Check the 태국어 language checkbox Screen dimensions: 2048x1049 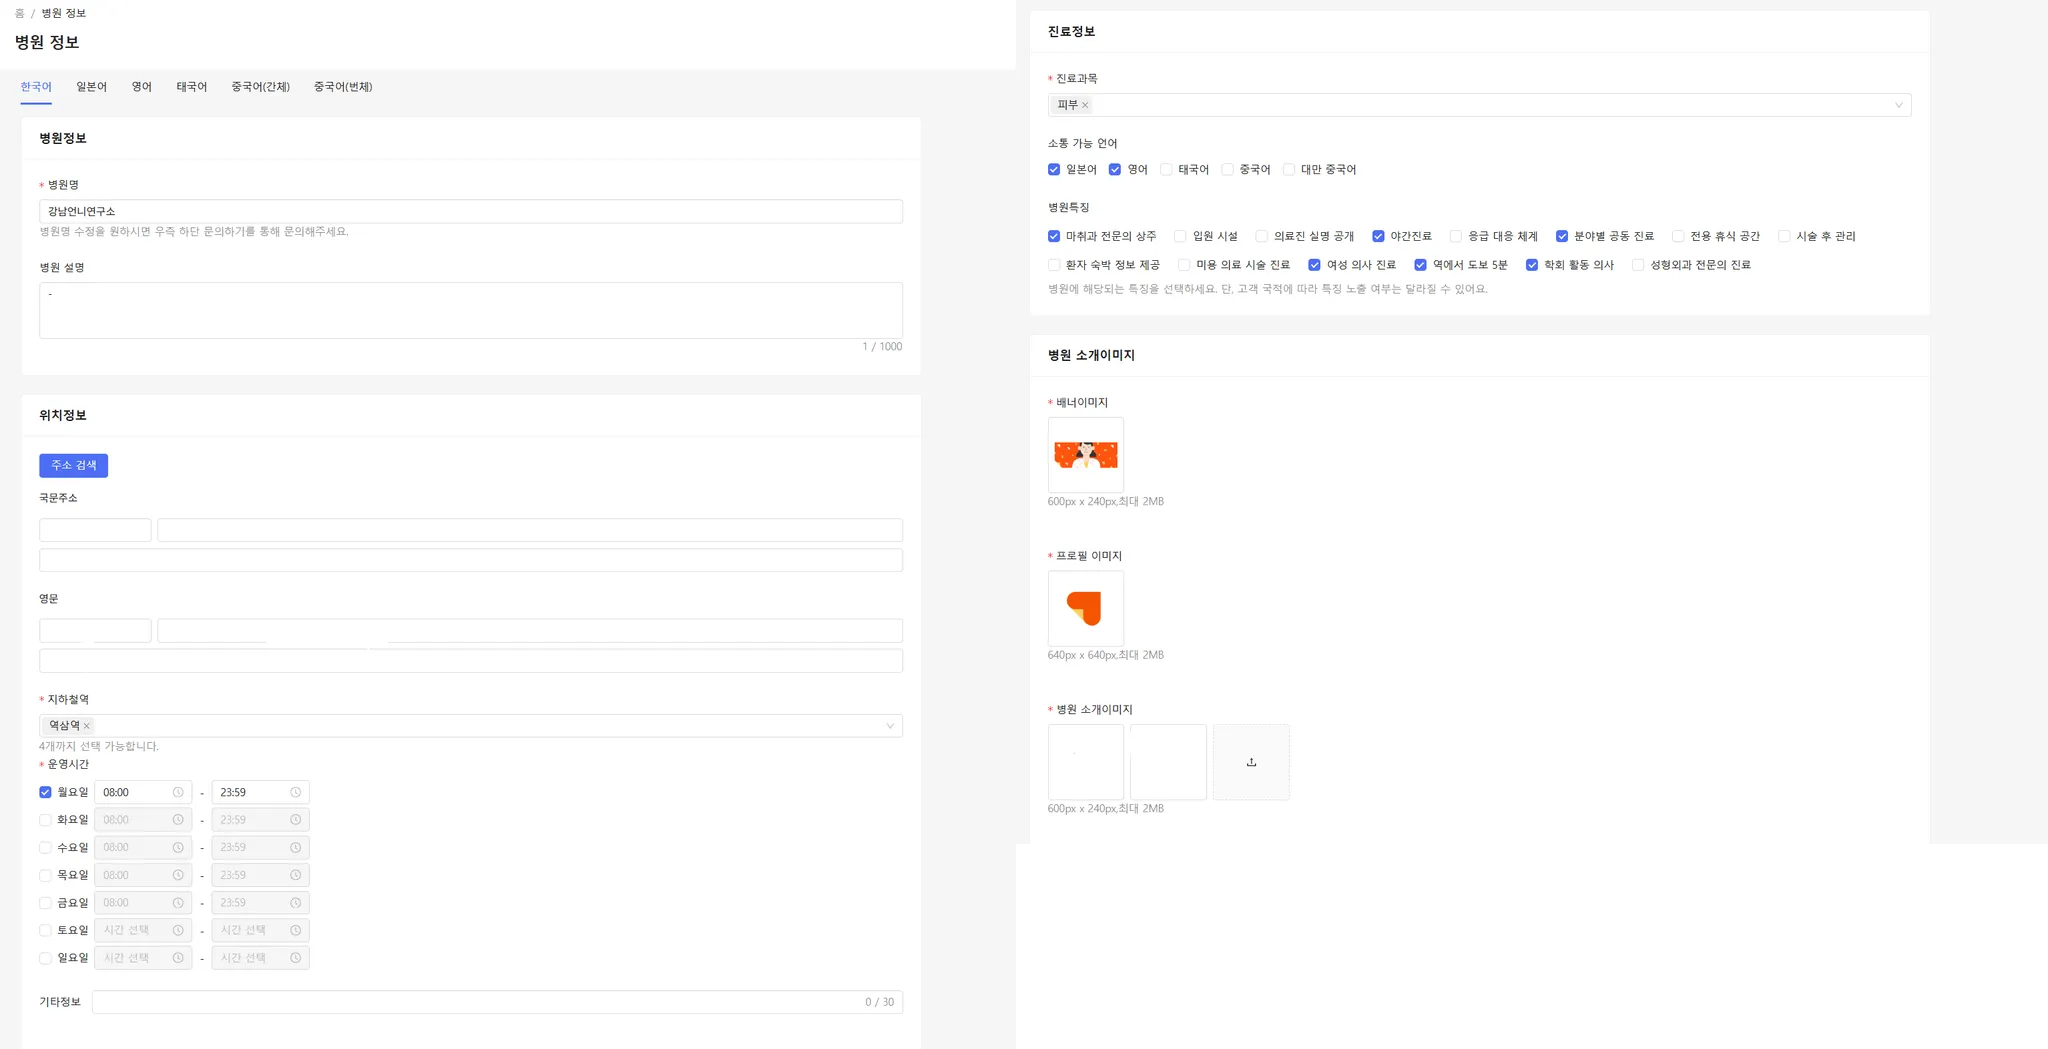pos(1166,169)
